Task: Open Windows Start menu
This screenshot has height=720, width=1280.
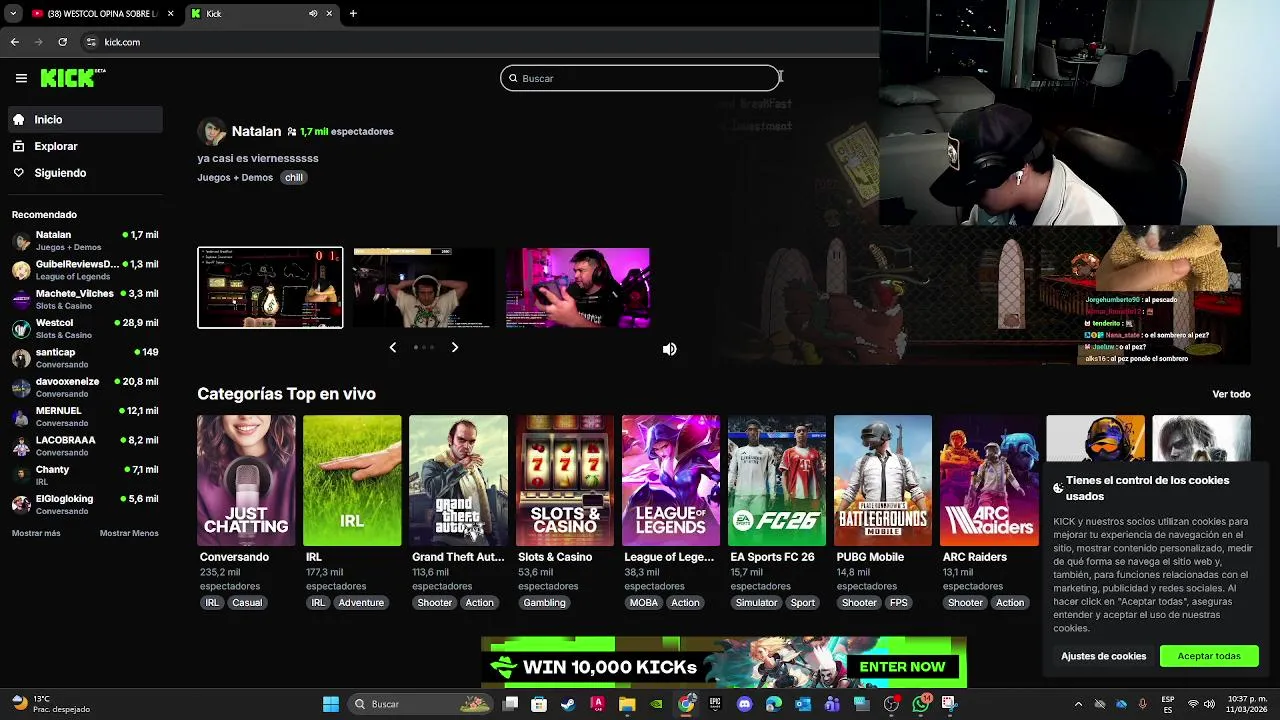Action: pyautogui.click(x=331, y=704)
